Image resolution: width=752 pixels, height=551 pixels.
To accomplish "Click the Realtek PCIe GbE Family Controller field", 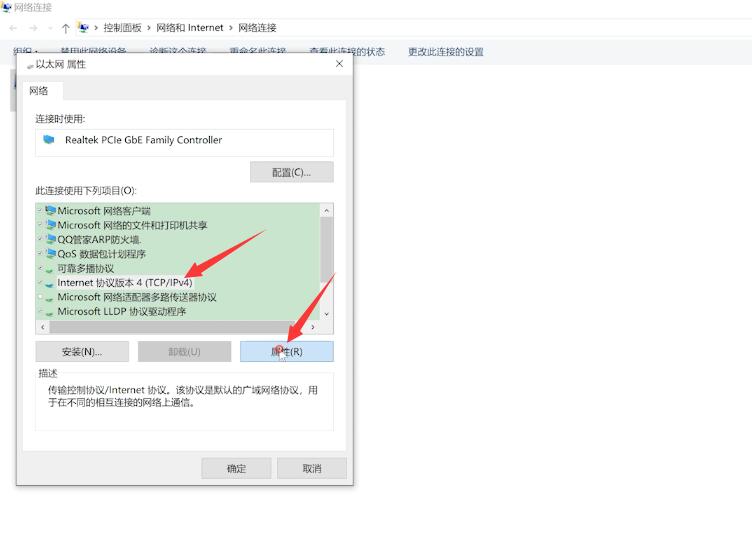I will pos(184,142).
